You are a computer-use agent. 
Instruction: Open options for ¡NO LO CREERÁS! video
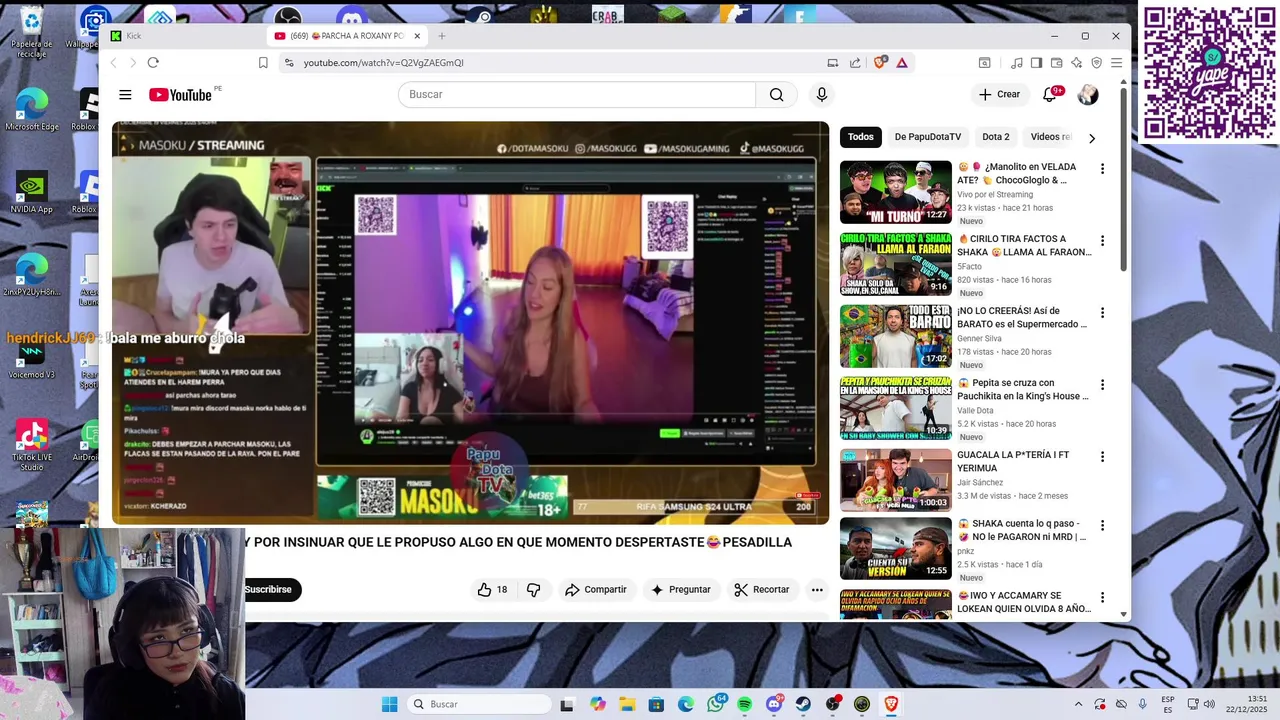1103,313
